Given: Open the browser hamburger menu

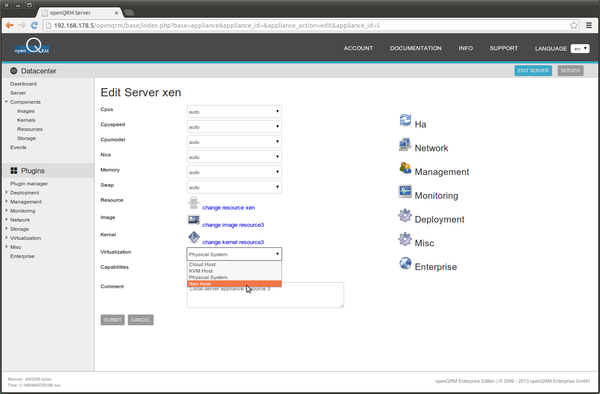Looking at the screenshot, I should pos(589,25).
